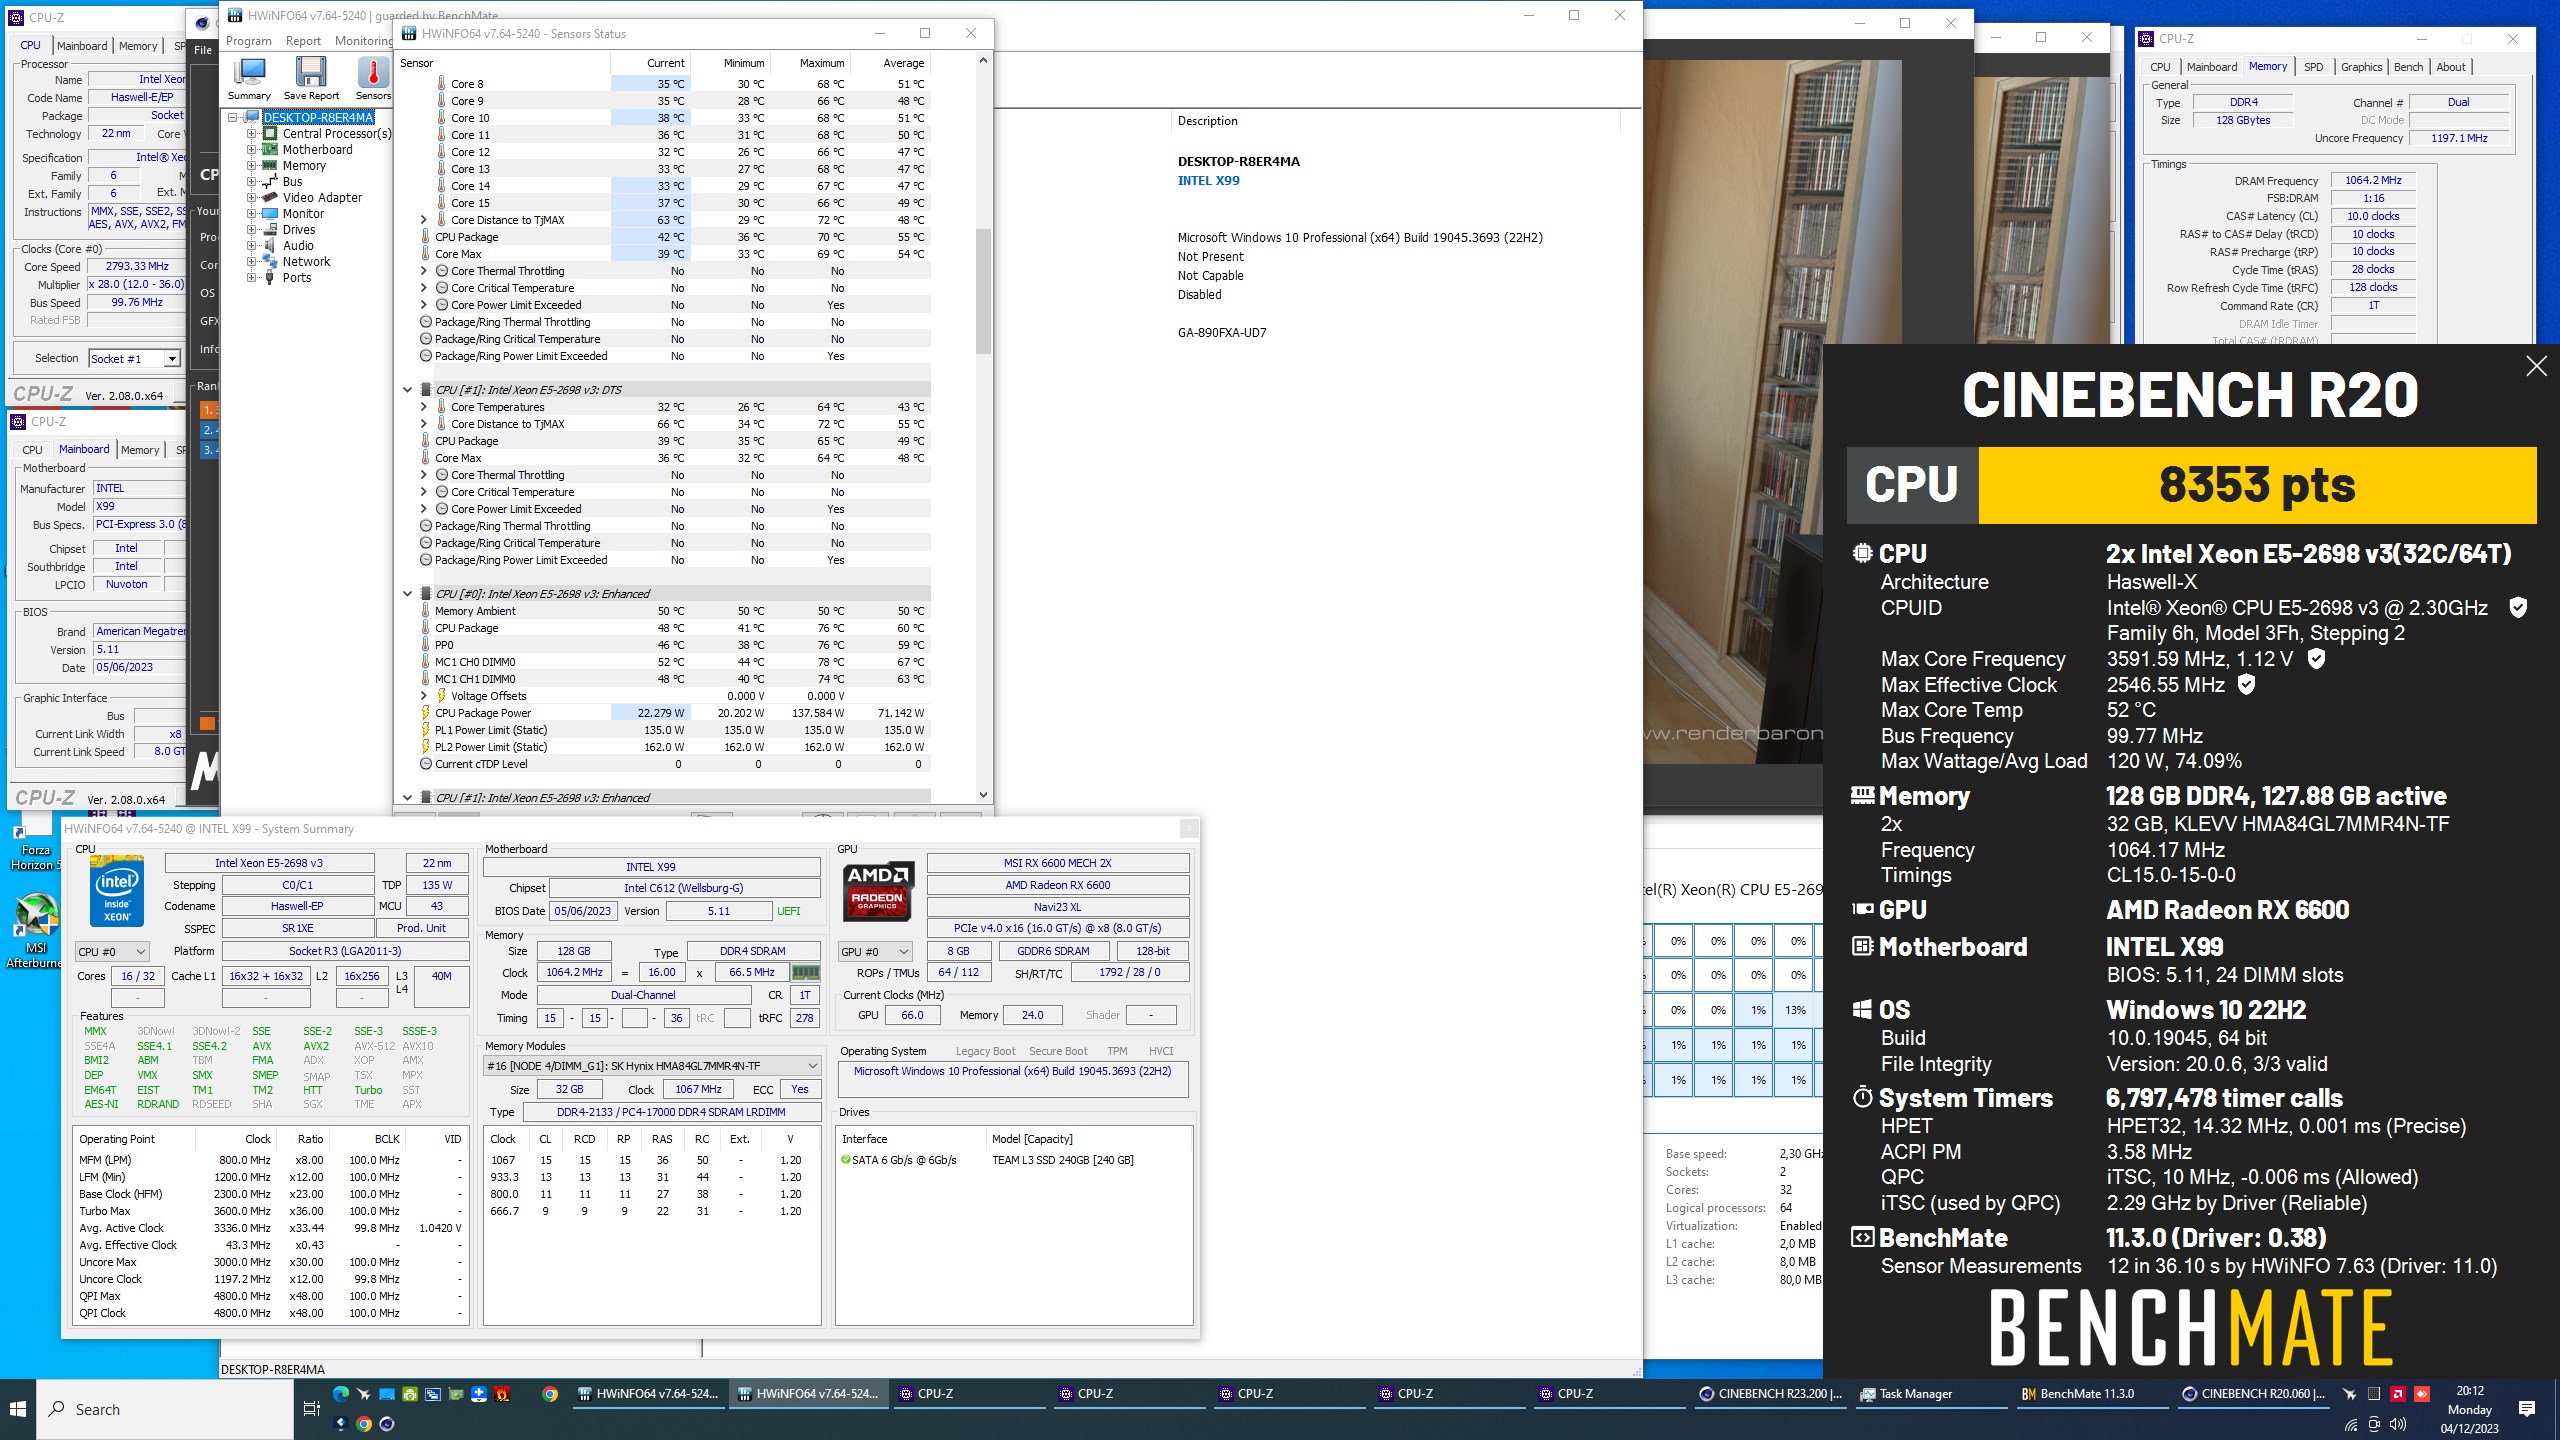Click Intel inside Xeon logo
The image size is (2560, 1440).
[x=117, y=890]
